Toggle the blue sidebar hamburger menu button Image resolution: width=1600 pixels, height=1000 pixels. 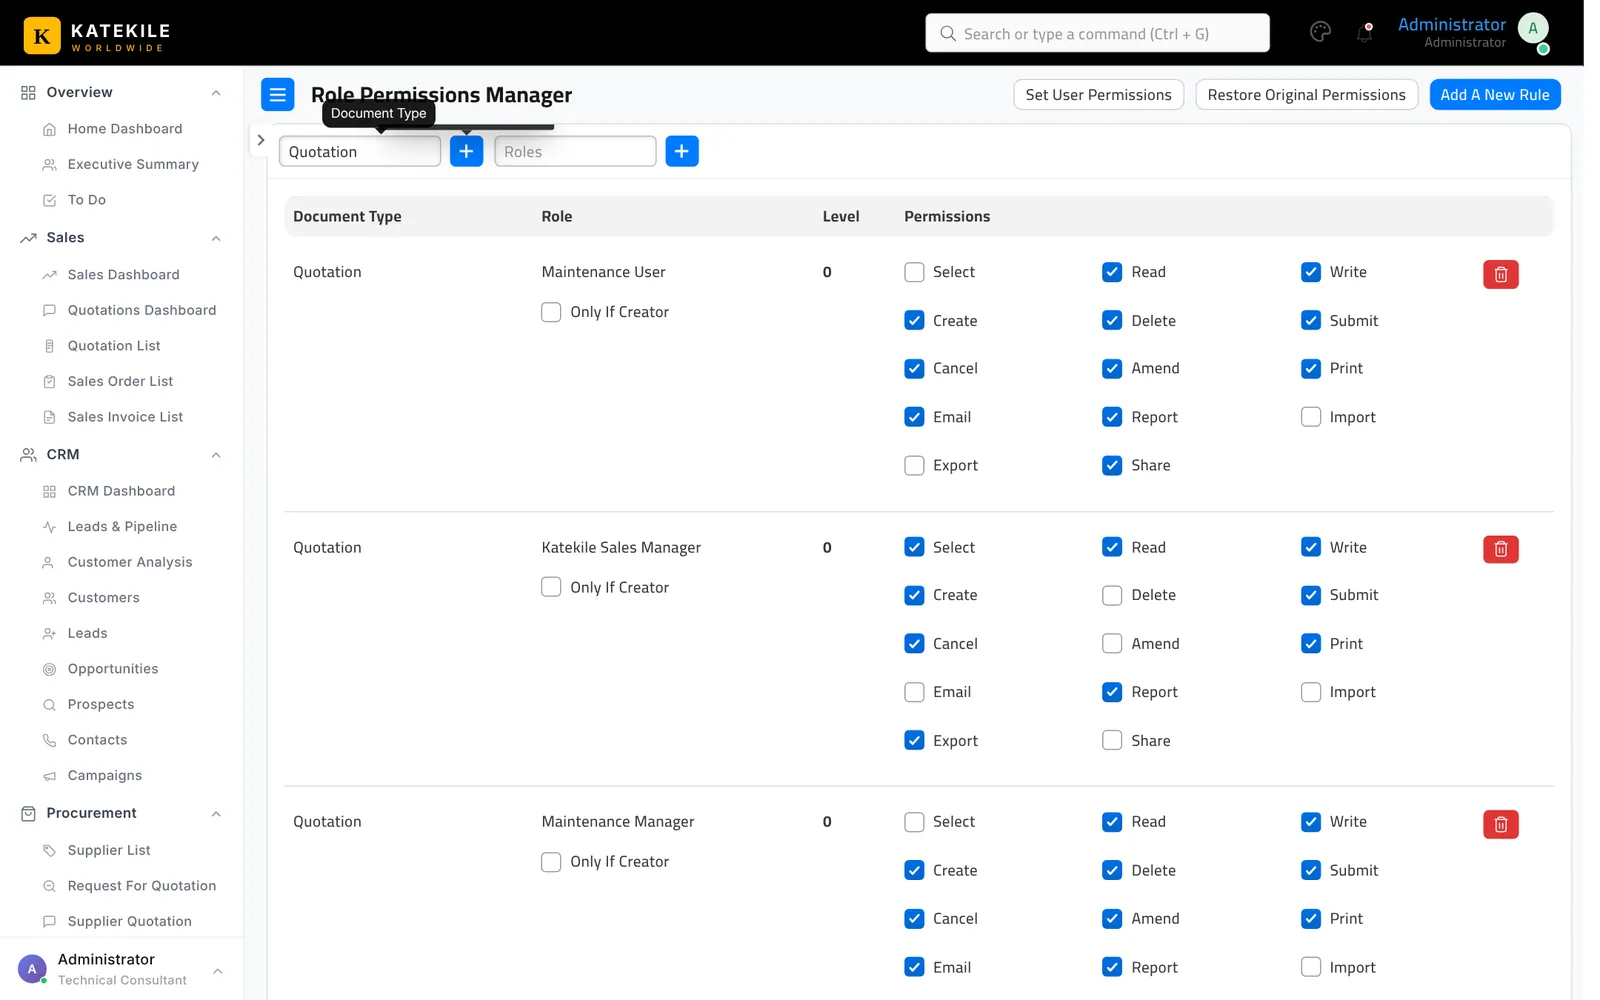[x=278, y=95]
